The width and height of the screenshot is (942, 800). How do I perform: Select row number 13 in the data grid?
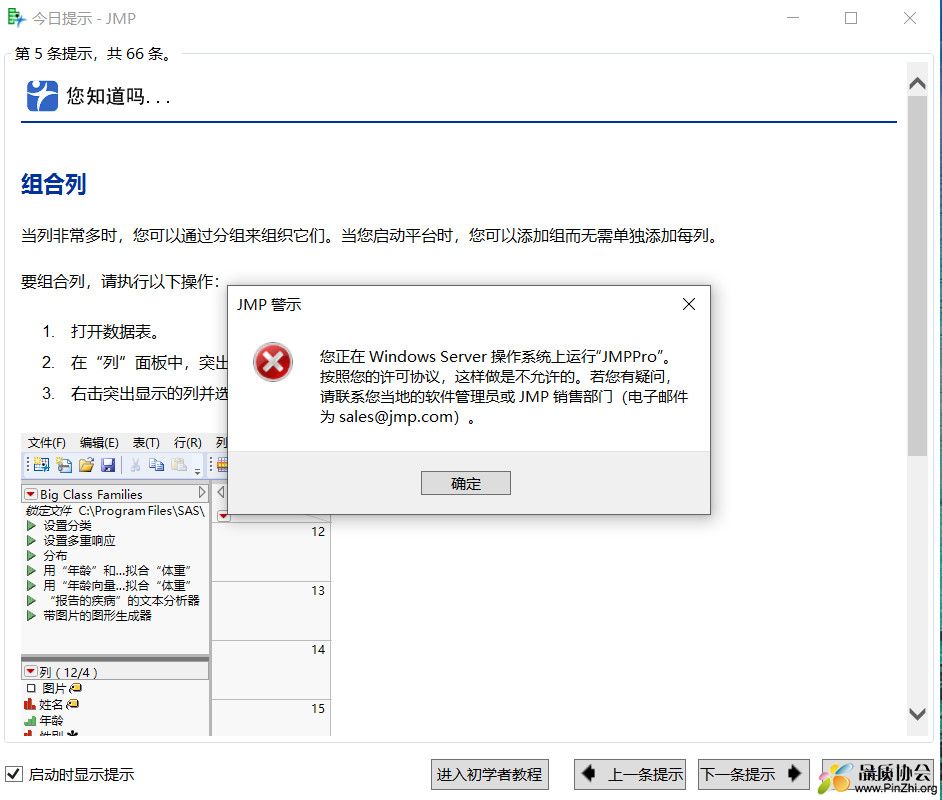click(x=318, y=590)
